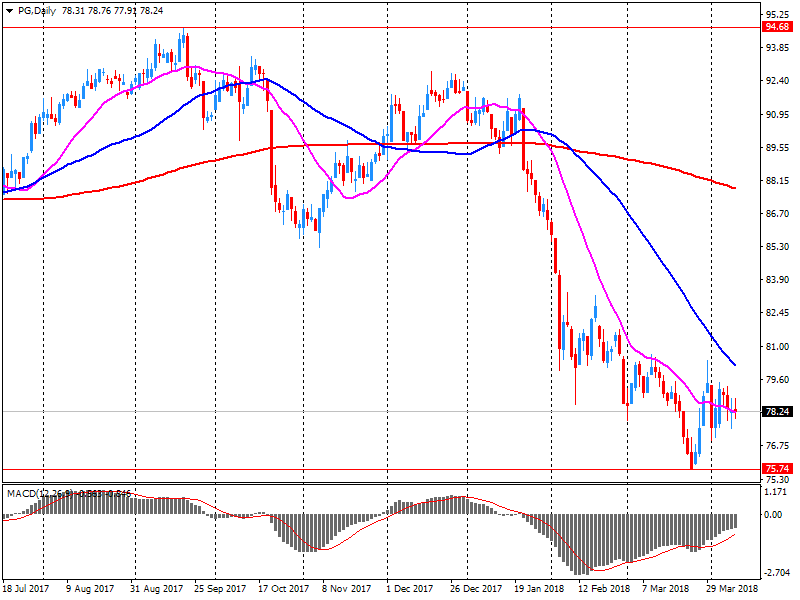The height and width of the screenshot is (600, 800).
Task: Select the 75.74 support level price label
Action: coord(777,468)
